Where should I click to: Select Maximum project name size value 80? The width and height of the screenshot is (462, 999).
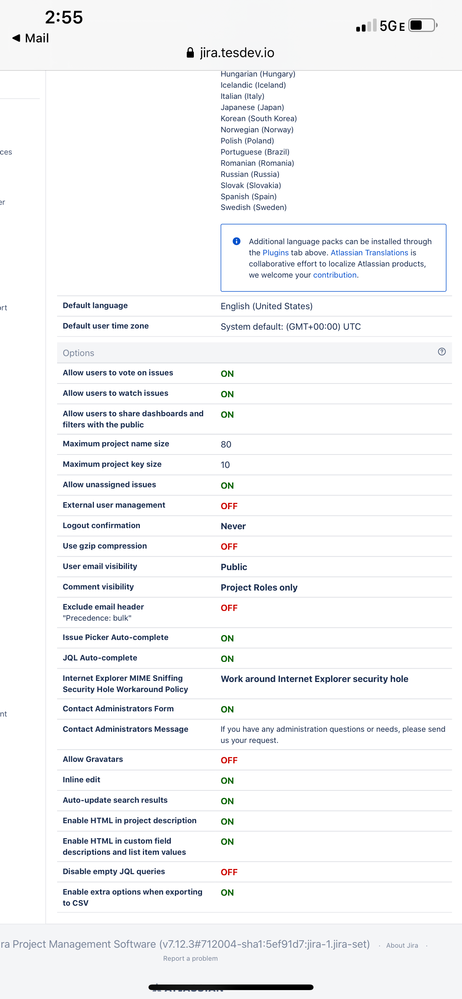(226, 445)
